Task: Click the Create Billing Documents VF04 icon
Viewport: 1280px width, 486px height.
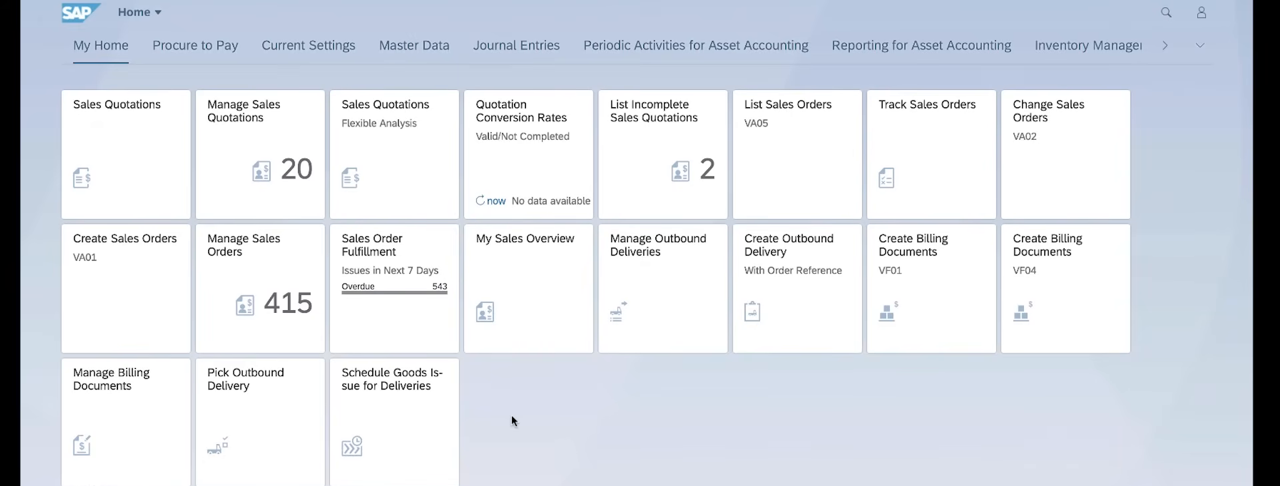Action: (1022, 311)
